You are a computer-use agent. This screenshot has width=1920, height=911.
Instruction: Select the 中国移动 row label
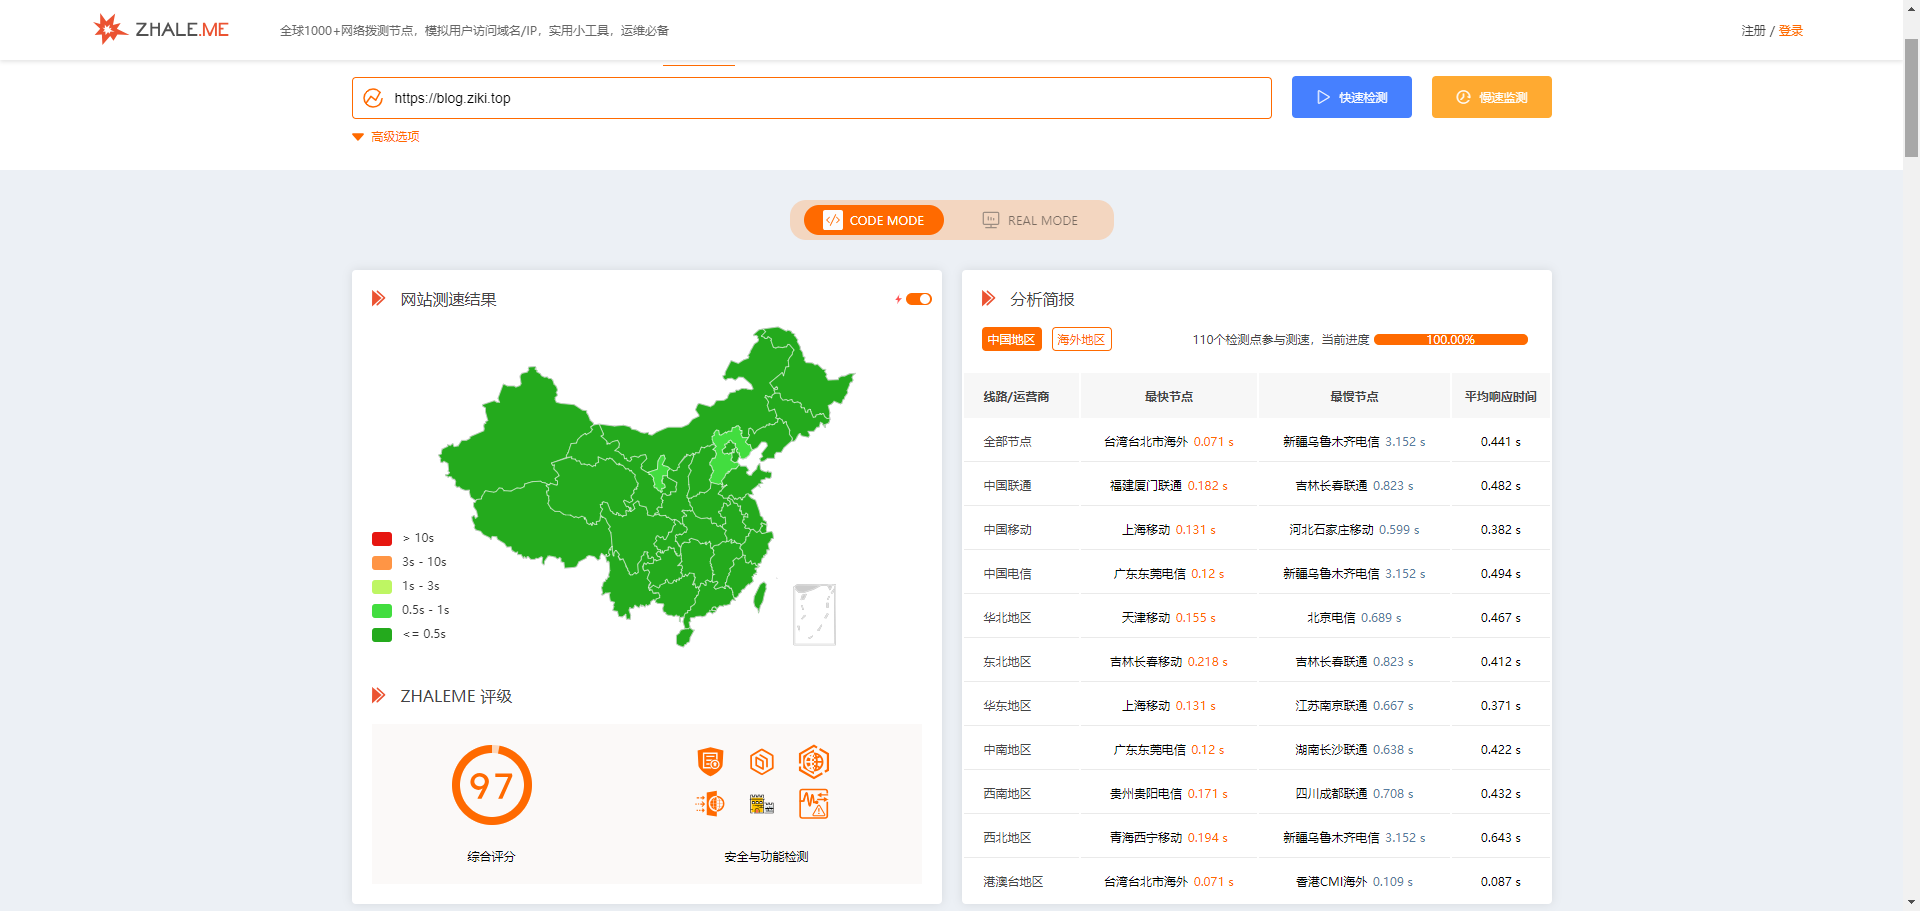point(1007,529)
